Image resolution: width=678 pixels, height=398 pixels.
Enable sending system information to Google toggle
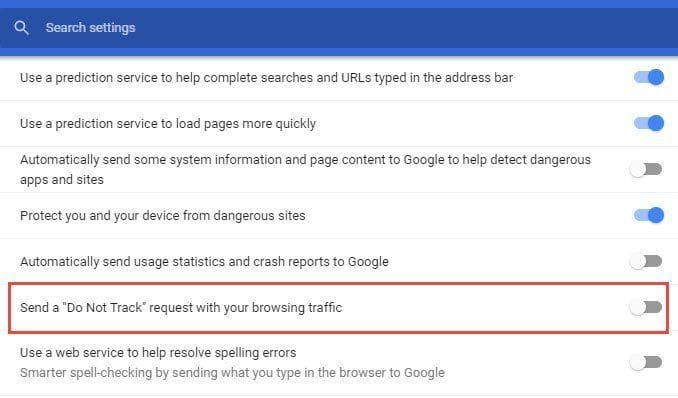[646, 169]
